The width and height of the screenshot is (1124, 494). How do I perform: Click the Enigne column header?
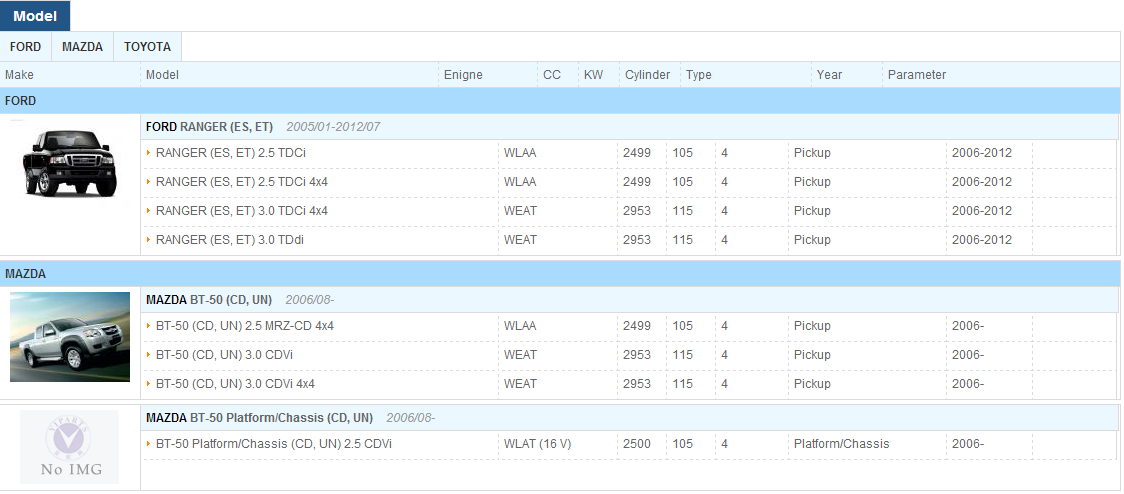point(463,75)
